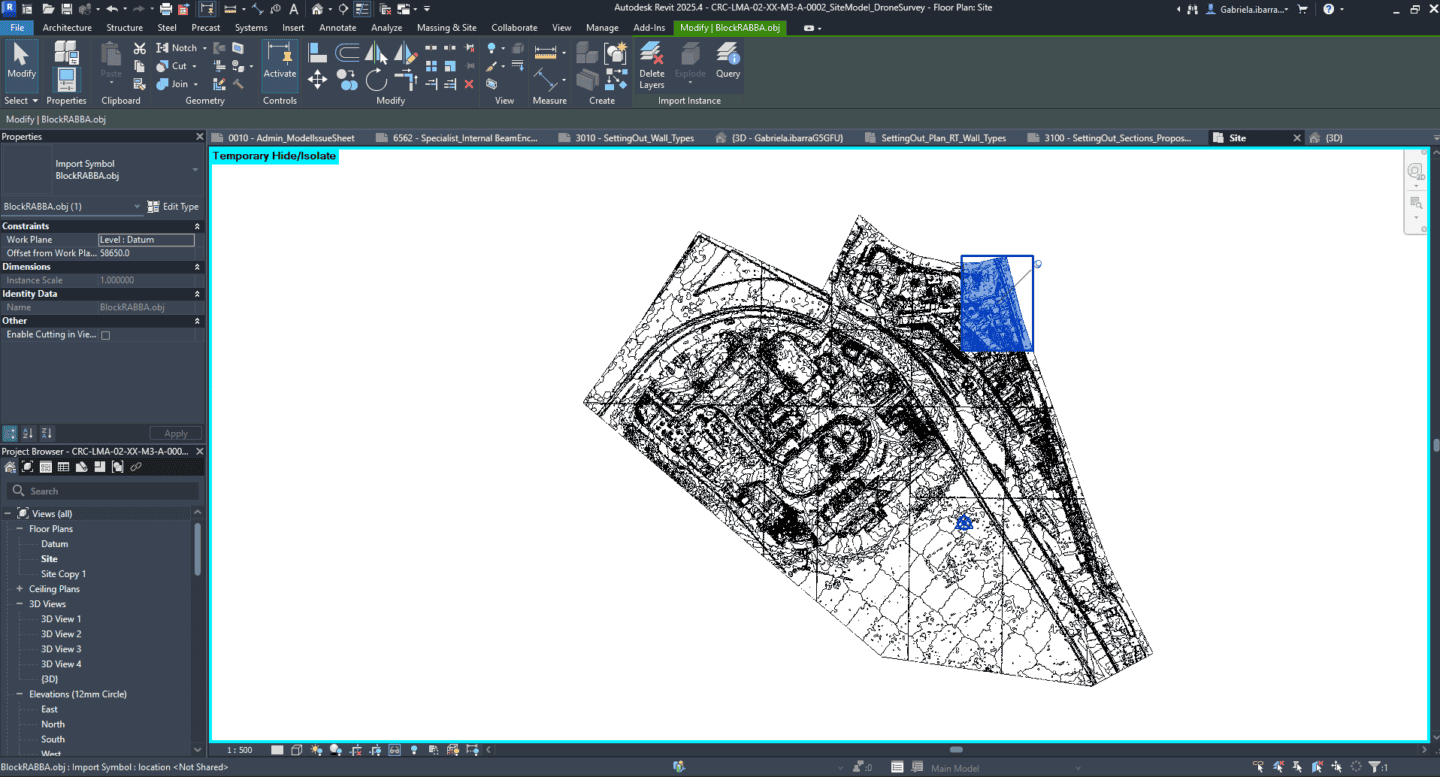The width and height of the screenshot is (1440, 777).
Task: Click the Sun Path status icon
Action: click(x=317, y=750)
